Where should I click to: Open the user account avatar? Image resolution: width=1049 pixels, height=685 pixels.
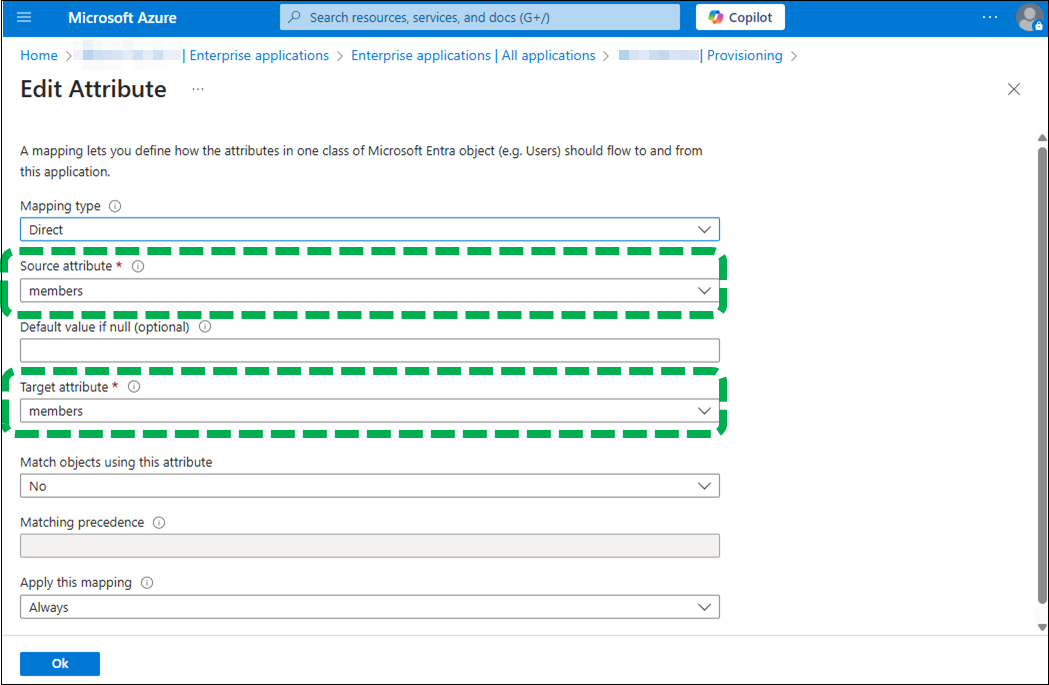1028,18
